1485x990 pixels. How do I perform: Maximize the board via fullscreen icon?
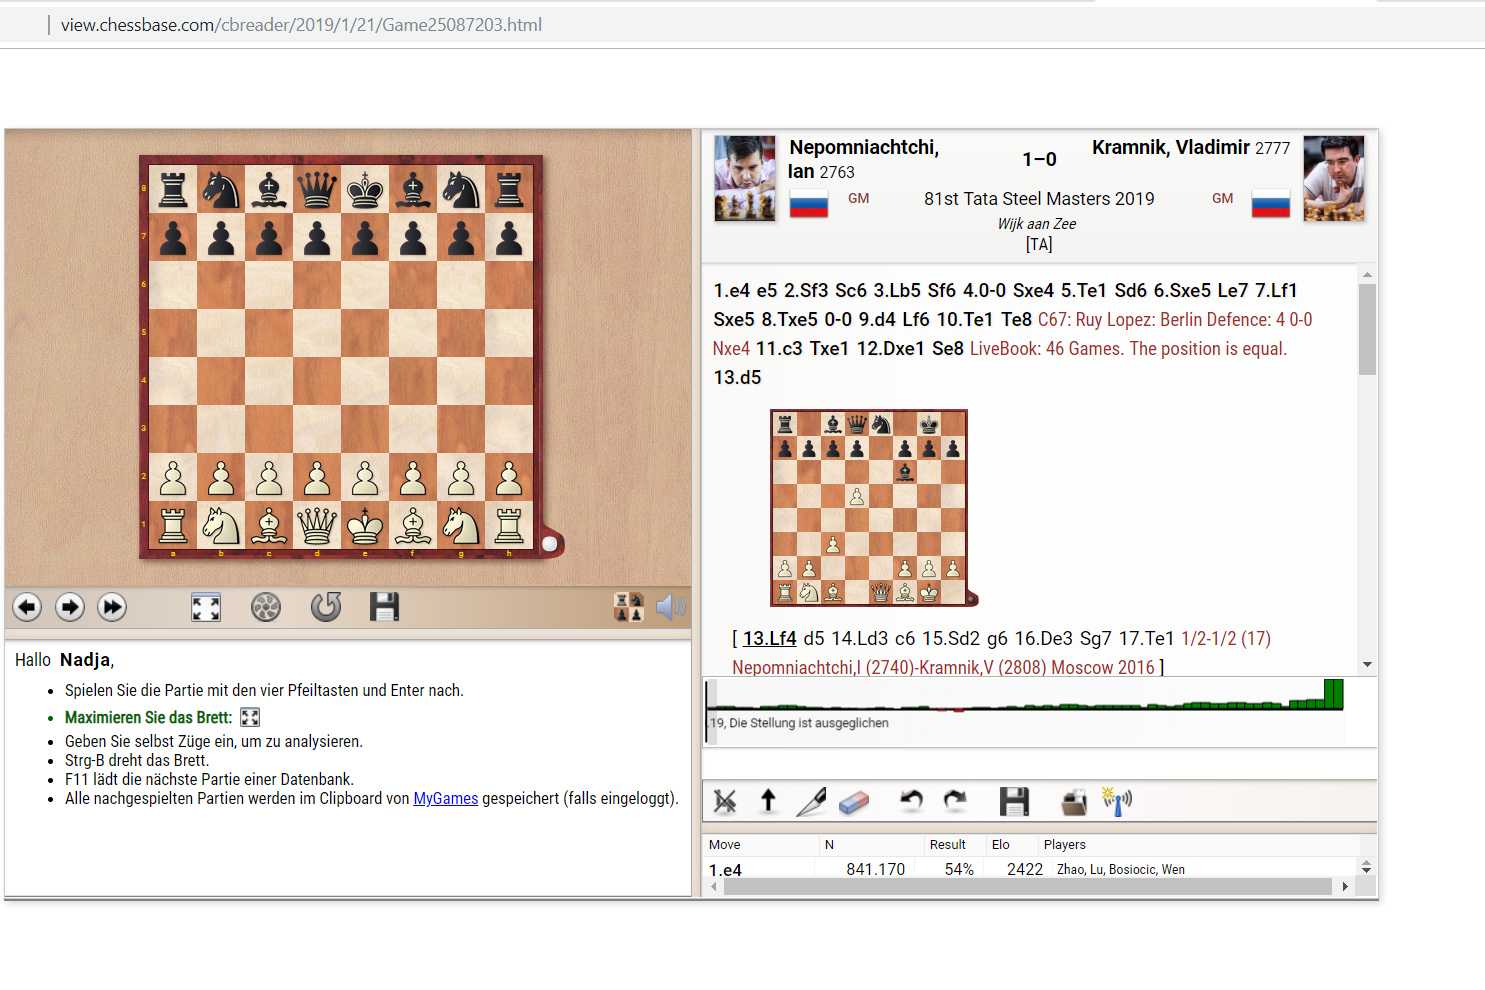206,607
